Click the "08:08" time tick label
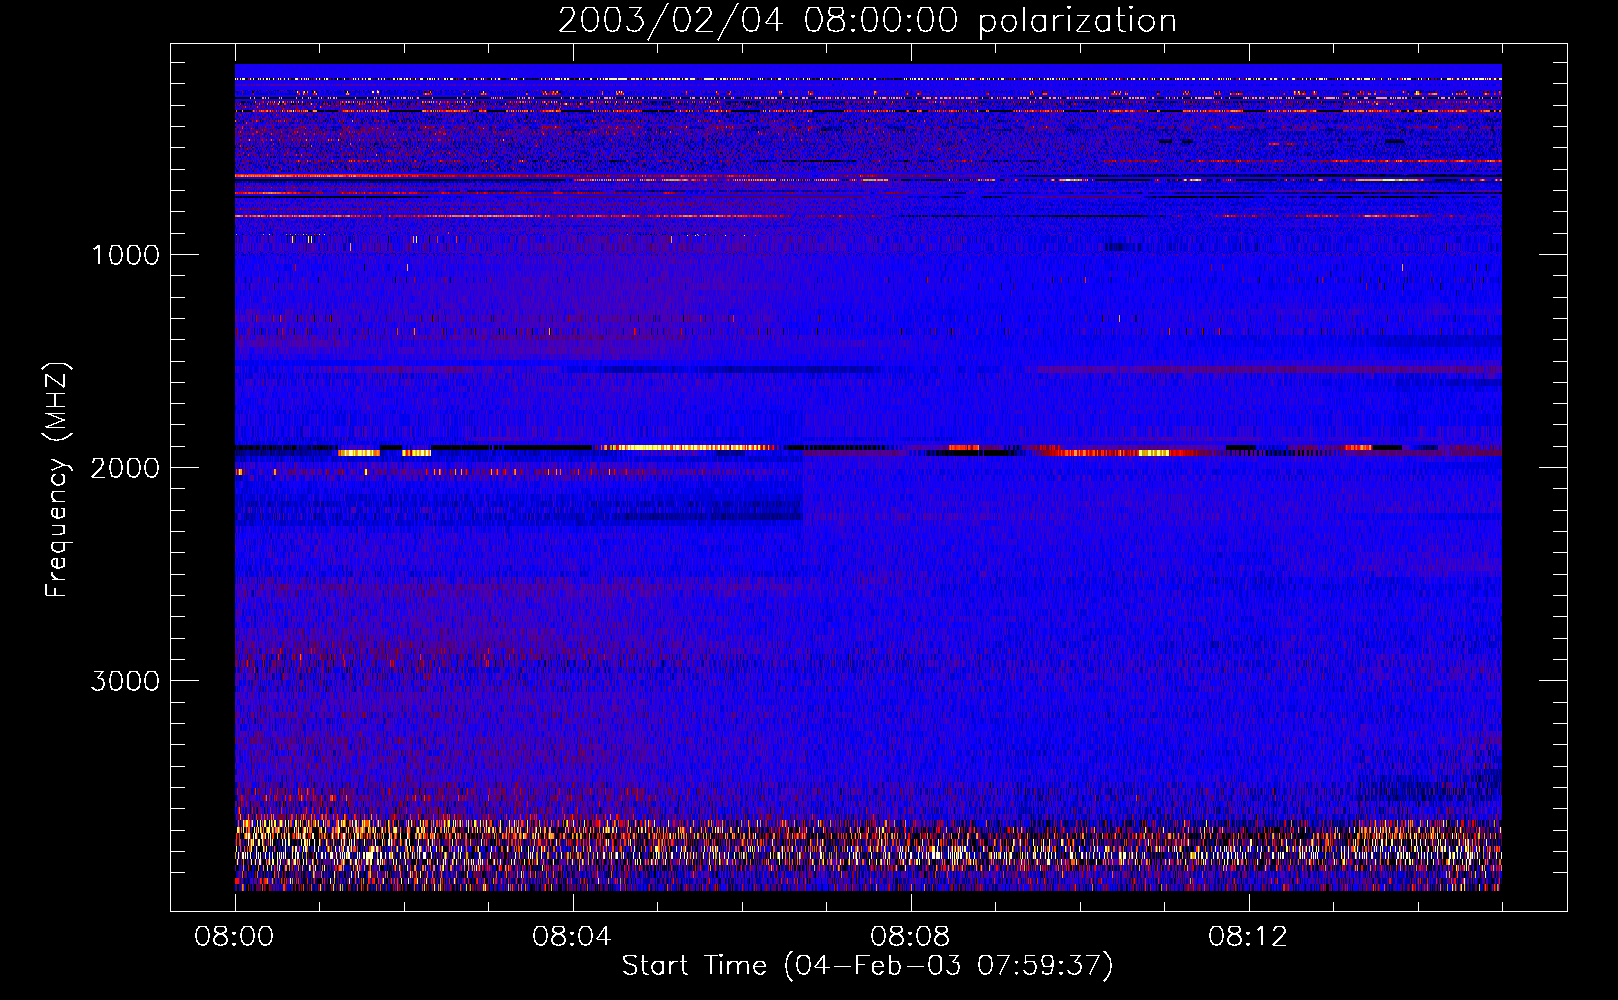This screenshot has width=1618, height=1000. 910,937
